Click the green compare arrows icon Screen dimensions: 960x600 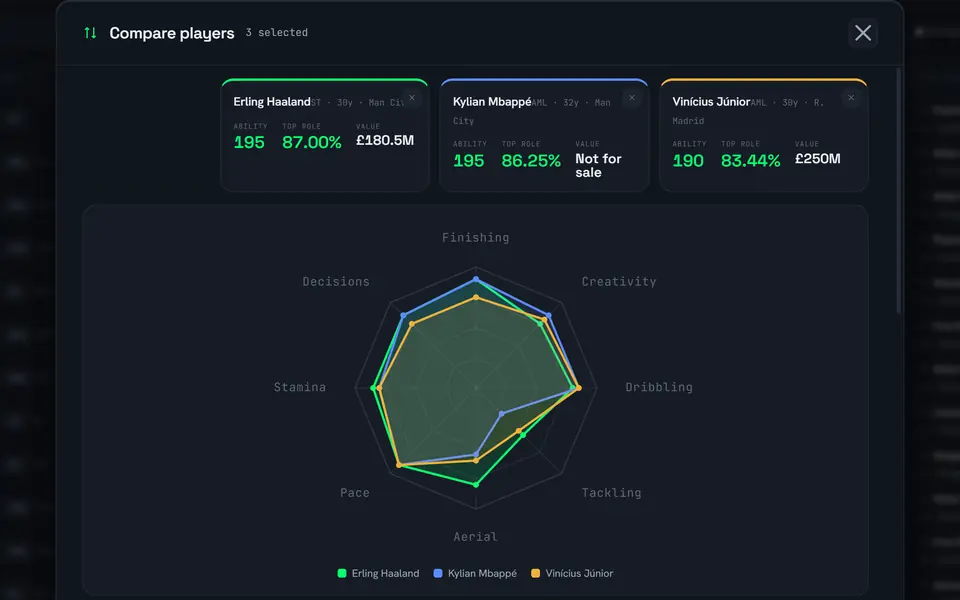point(90,32)
